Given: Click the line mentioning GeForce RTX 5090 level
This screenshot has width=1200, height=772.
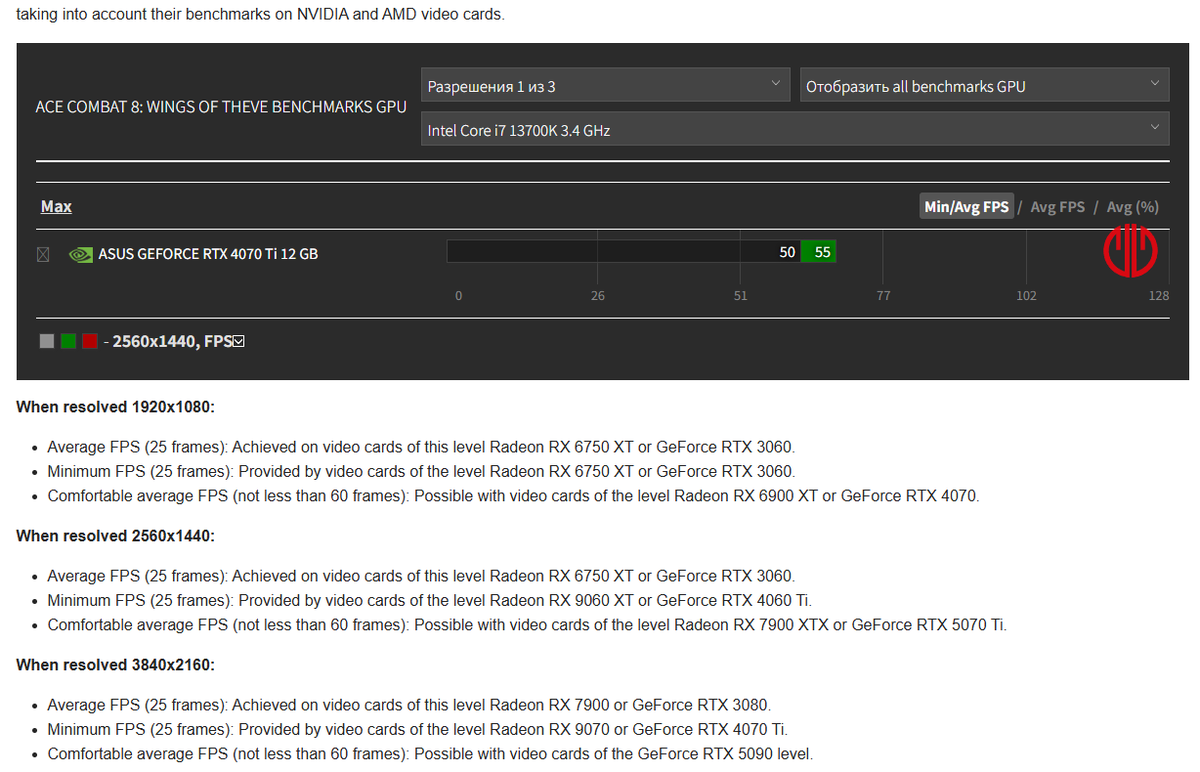Looking at the screenshot, I should click(430, 754).
